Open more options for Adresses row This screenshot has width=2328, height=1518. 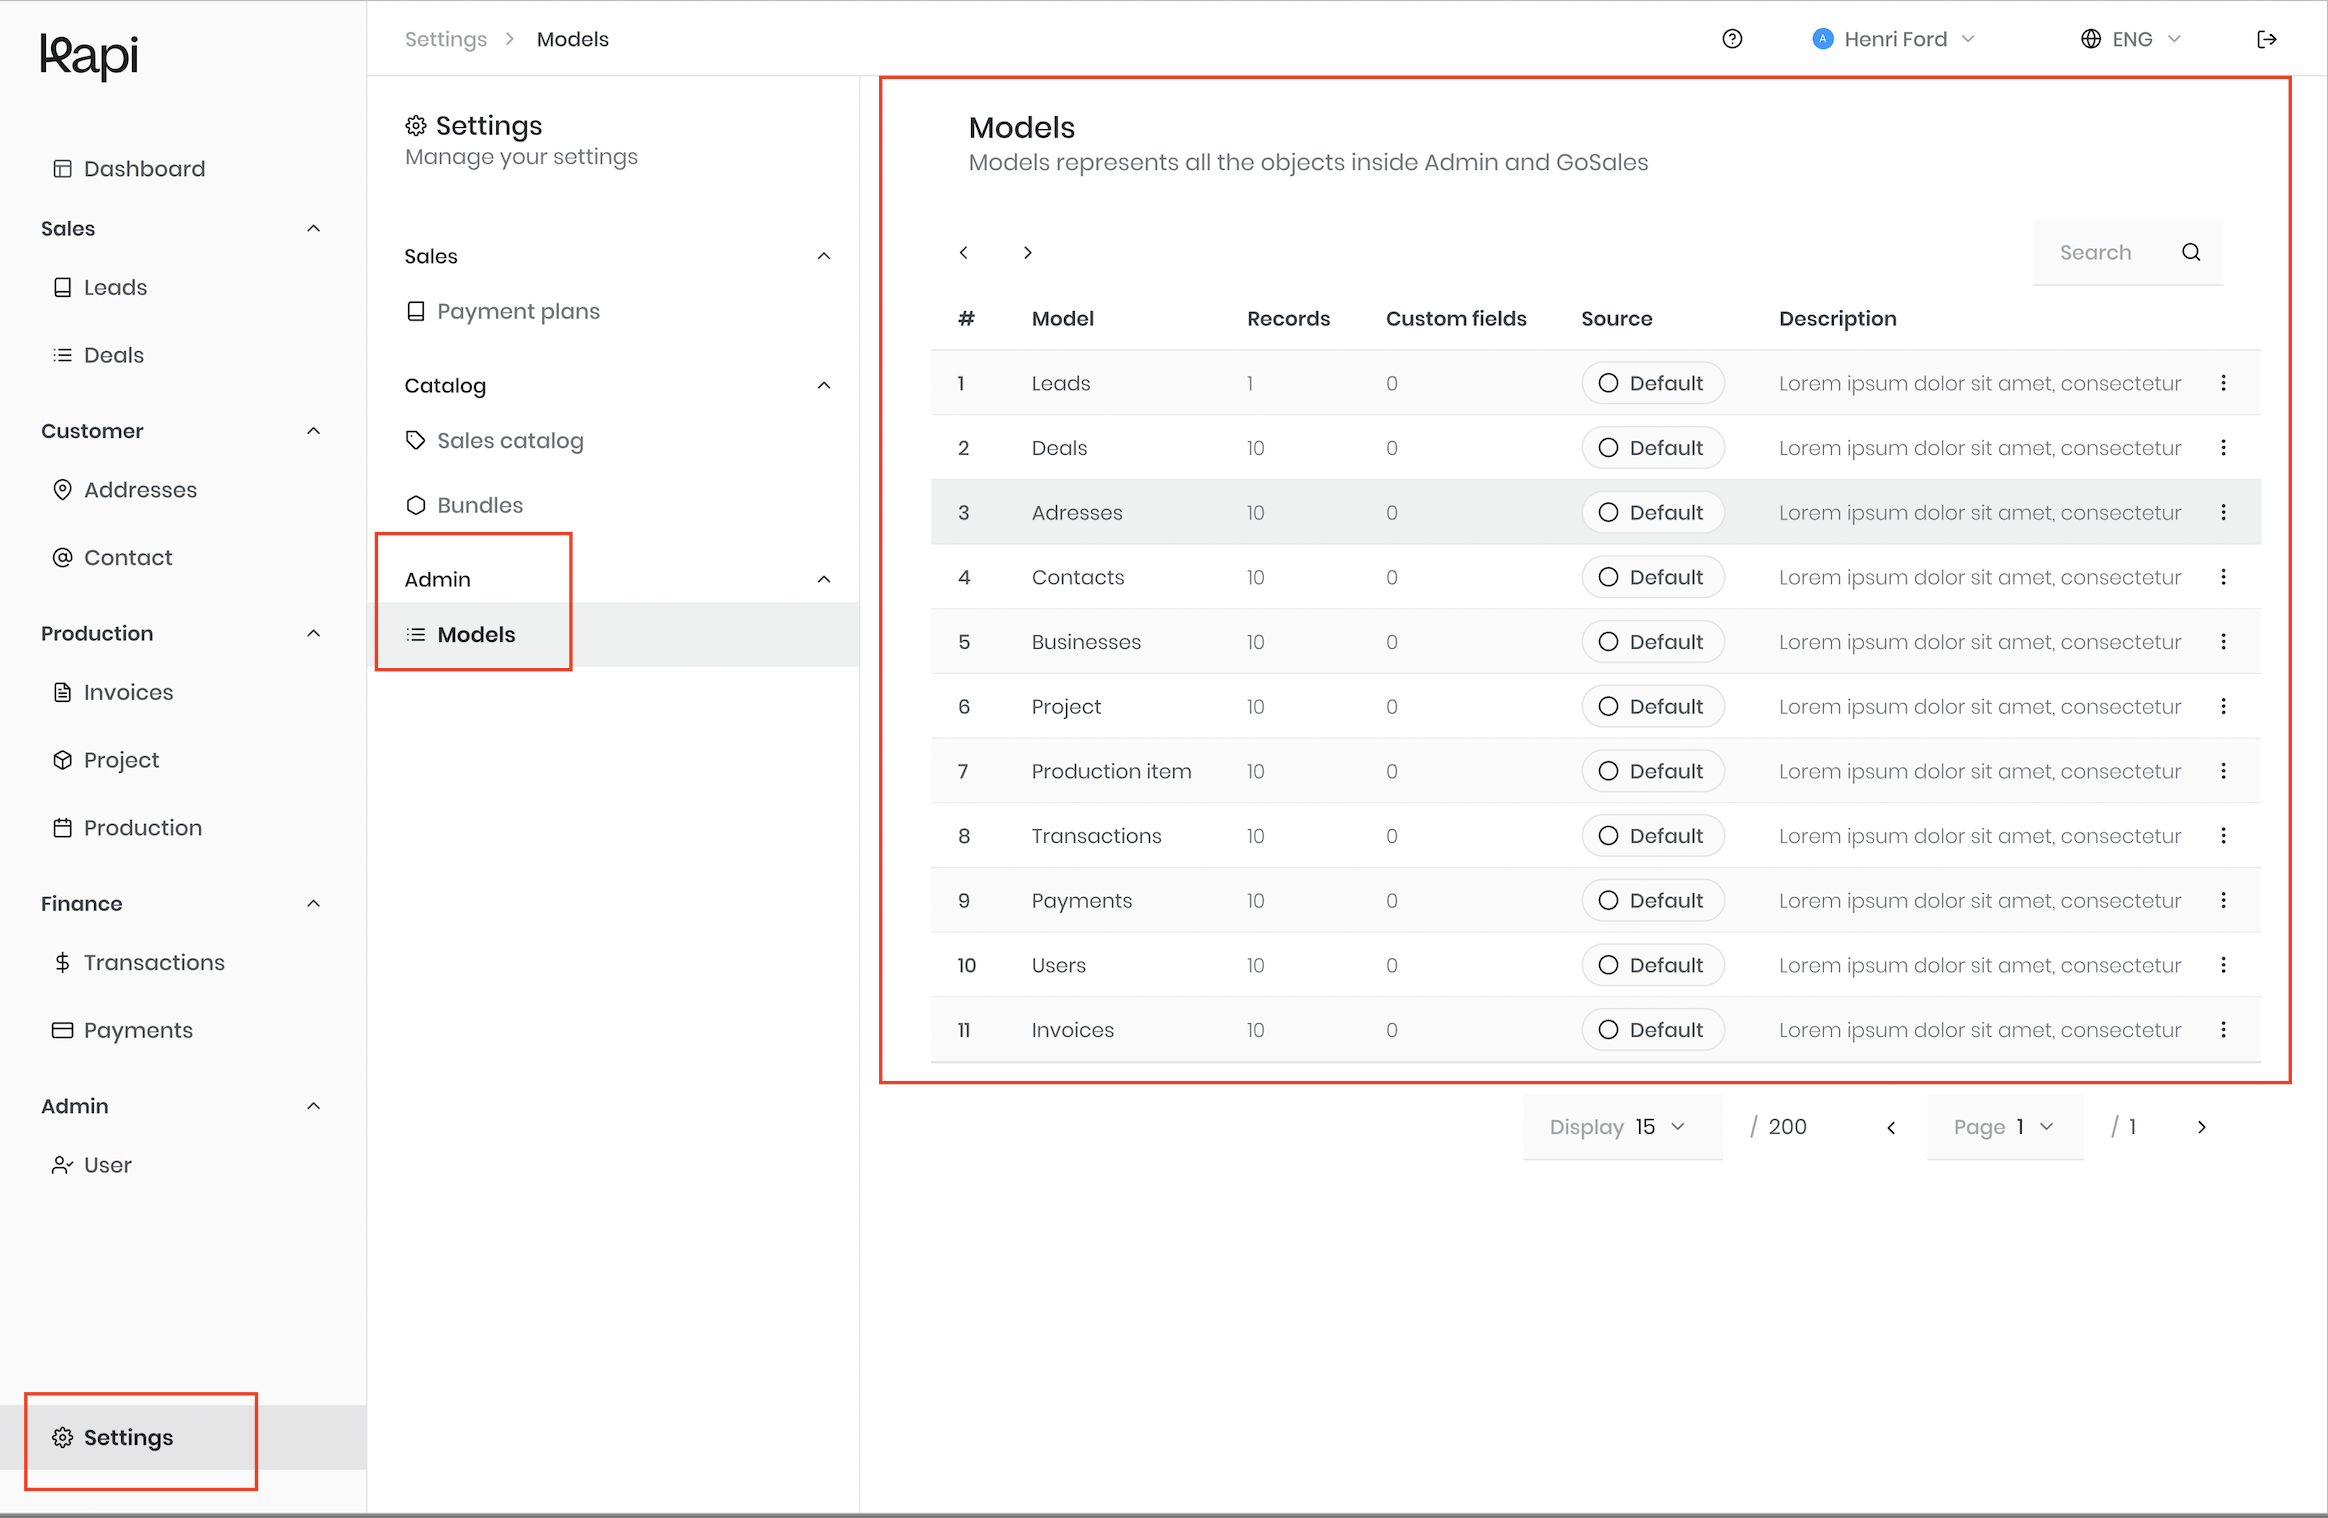pyautogui.click(x=2223, y=512)
